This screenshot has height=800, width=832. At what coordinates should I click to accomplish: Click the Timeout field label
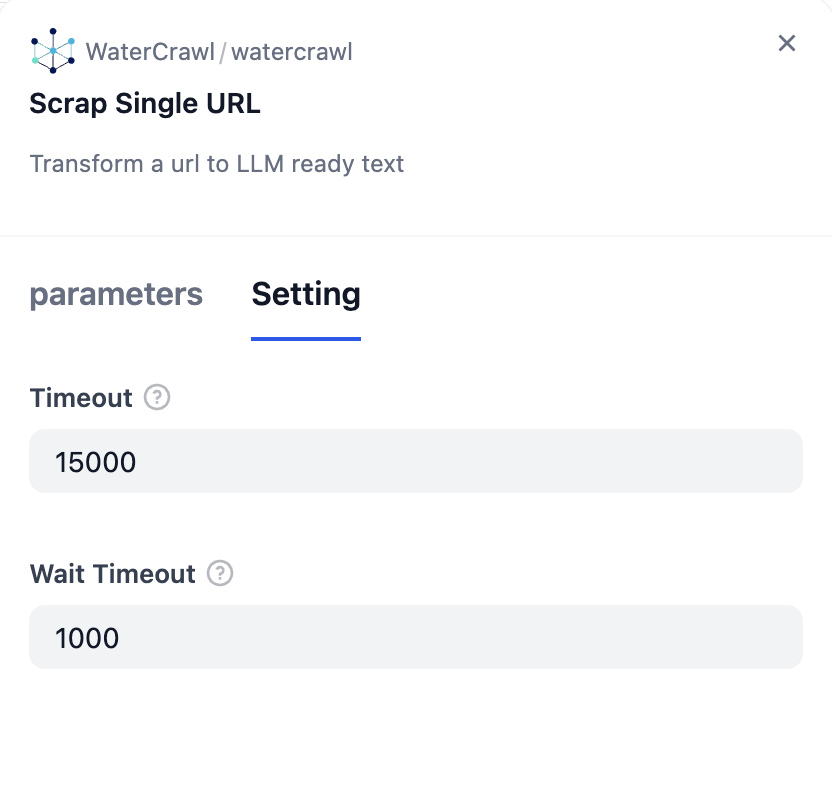[81, 398]
